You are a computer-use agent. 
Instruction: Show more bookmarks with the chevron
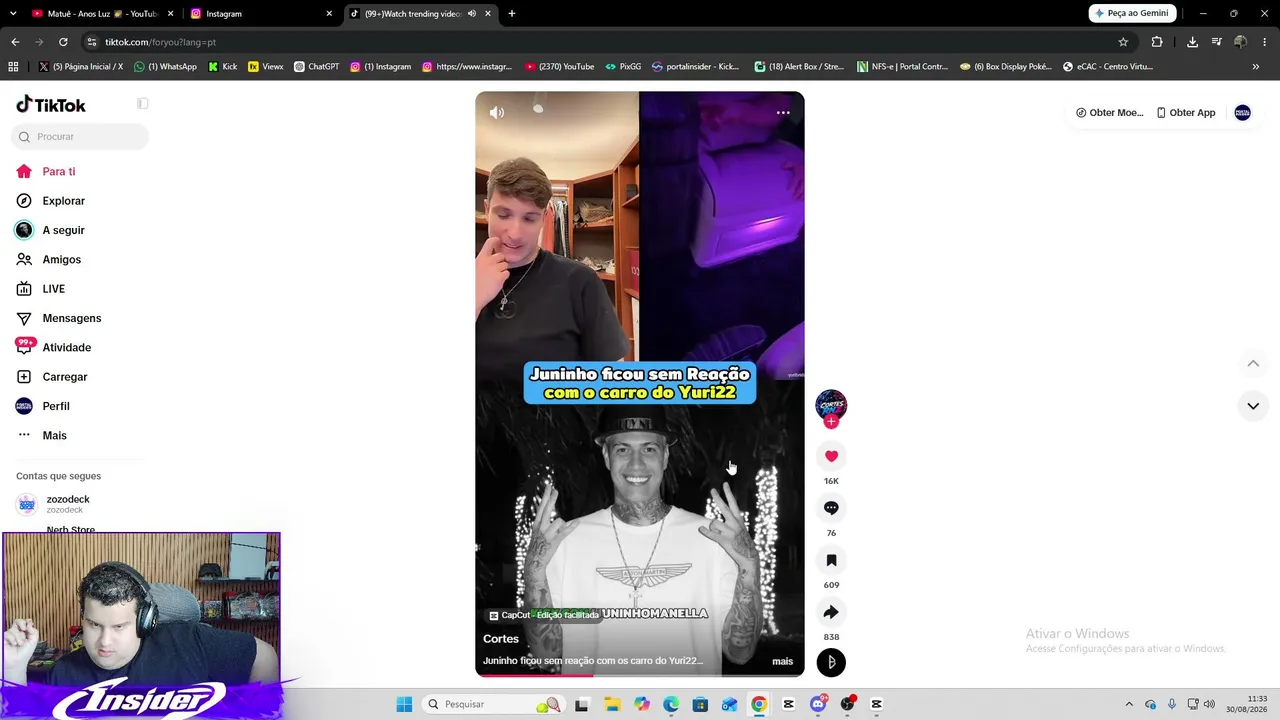click(x=1256, y=67)
